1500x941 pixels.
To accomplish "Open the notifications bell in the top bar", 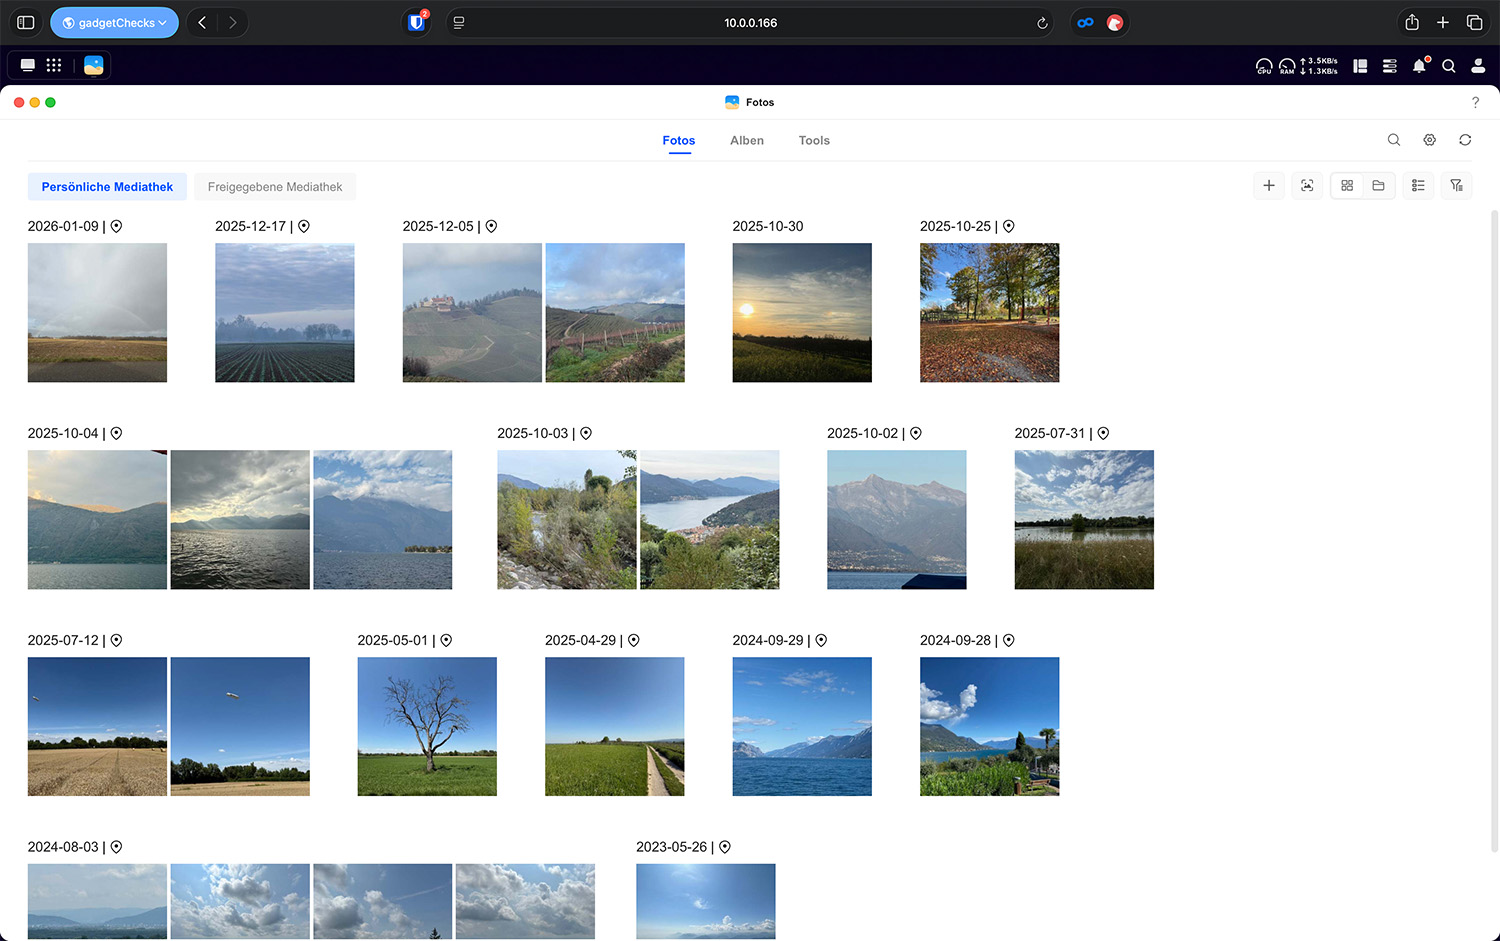I will [1419, 66].
